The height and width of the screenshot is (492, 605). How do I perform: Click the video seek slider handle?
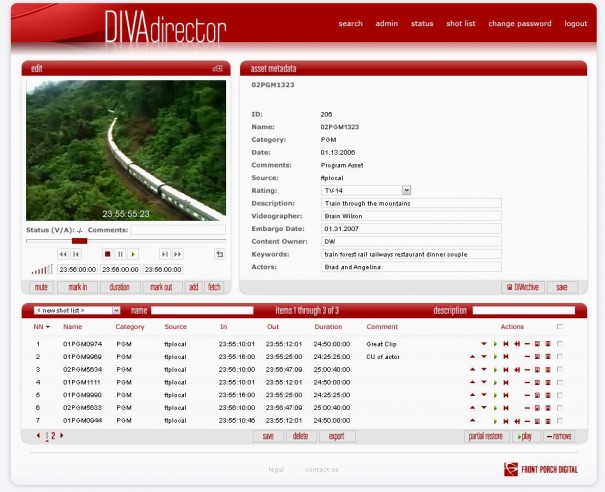79,241
